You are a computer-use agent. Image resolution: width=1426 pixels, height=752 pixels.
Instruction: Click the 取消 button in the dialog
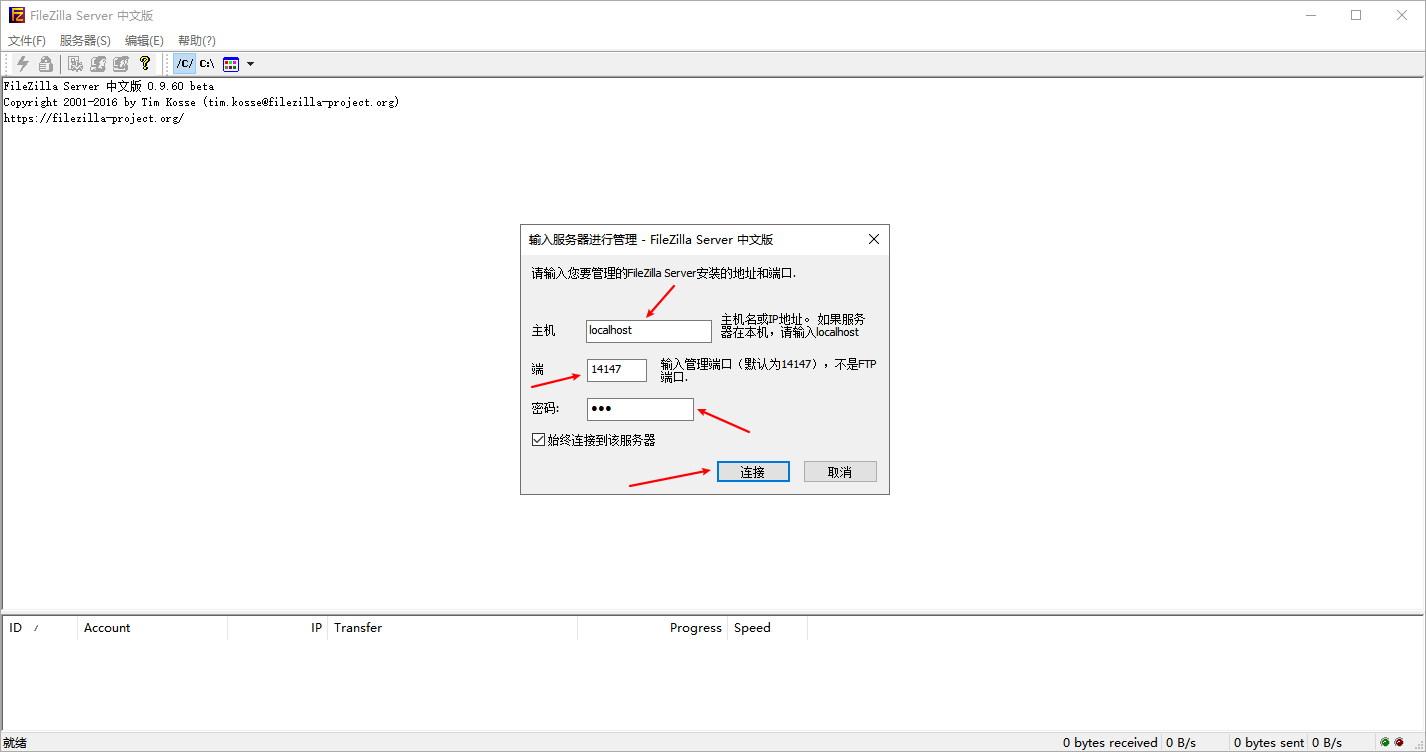840,471
